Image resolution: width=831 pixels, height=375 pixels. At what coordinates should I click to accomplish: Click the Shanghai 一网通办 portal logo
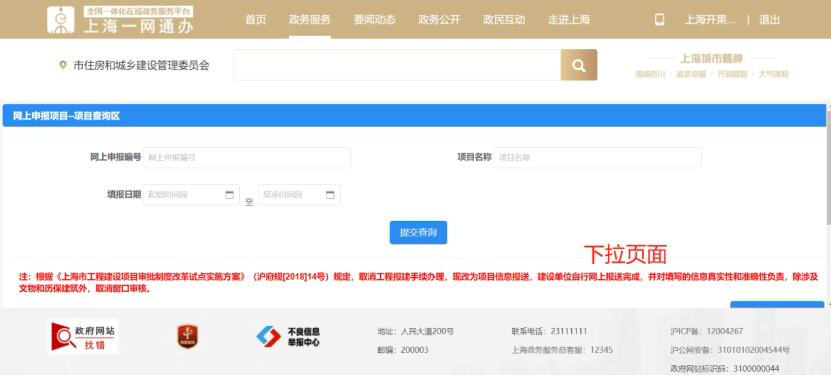pyautogui.click(x=120, y=20)
